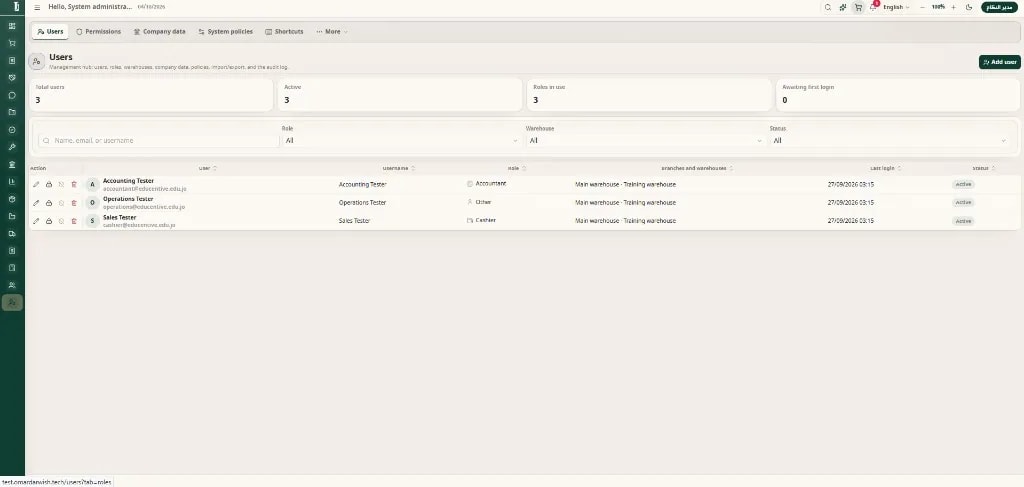Click the chat bubble icon in sidebar
Viewport: 1024px width, 487px height.
[12, 95]
